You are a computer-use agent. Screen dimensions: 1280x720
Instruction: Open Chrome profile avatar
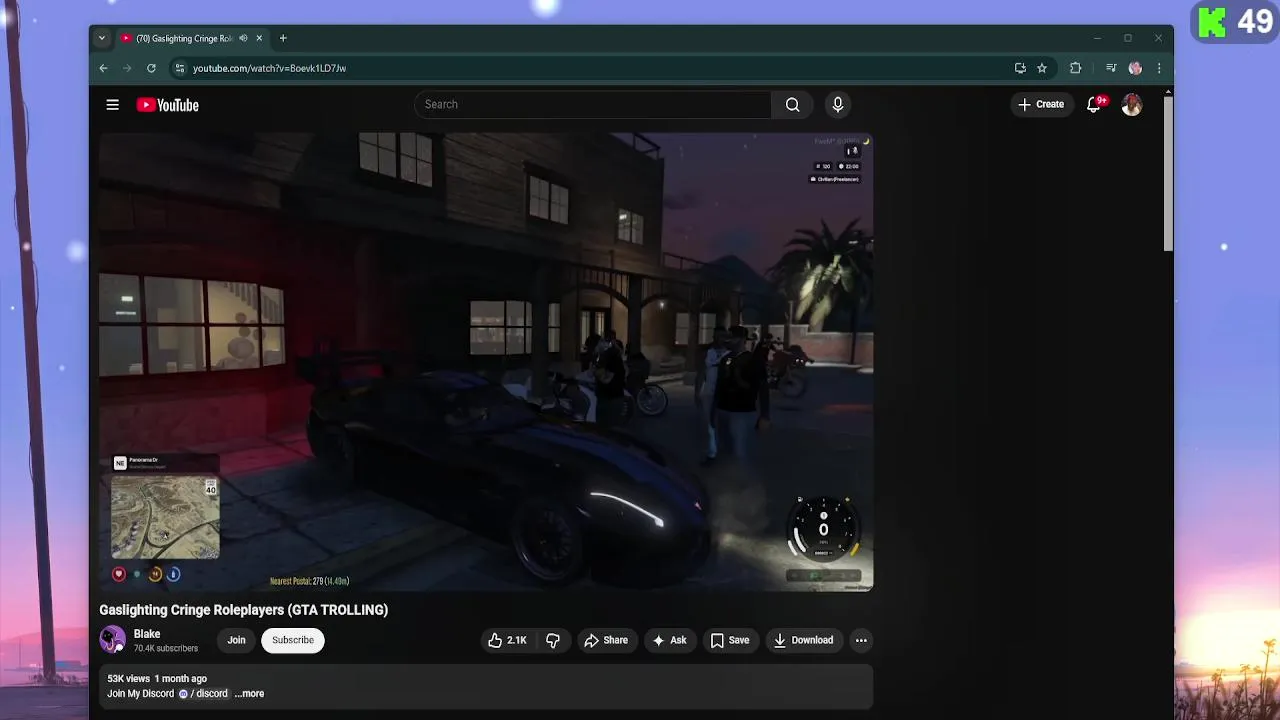click(x=1135, y=68)
